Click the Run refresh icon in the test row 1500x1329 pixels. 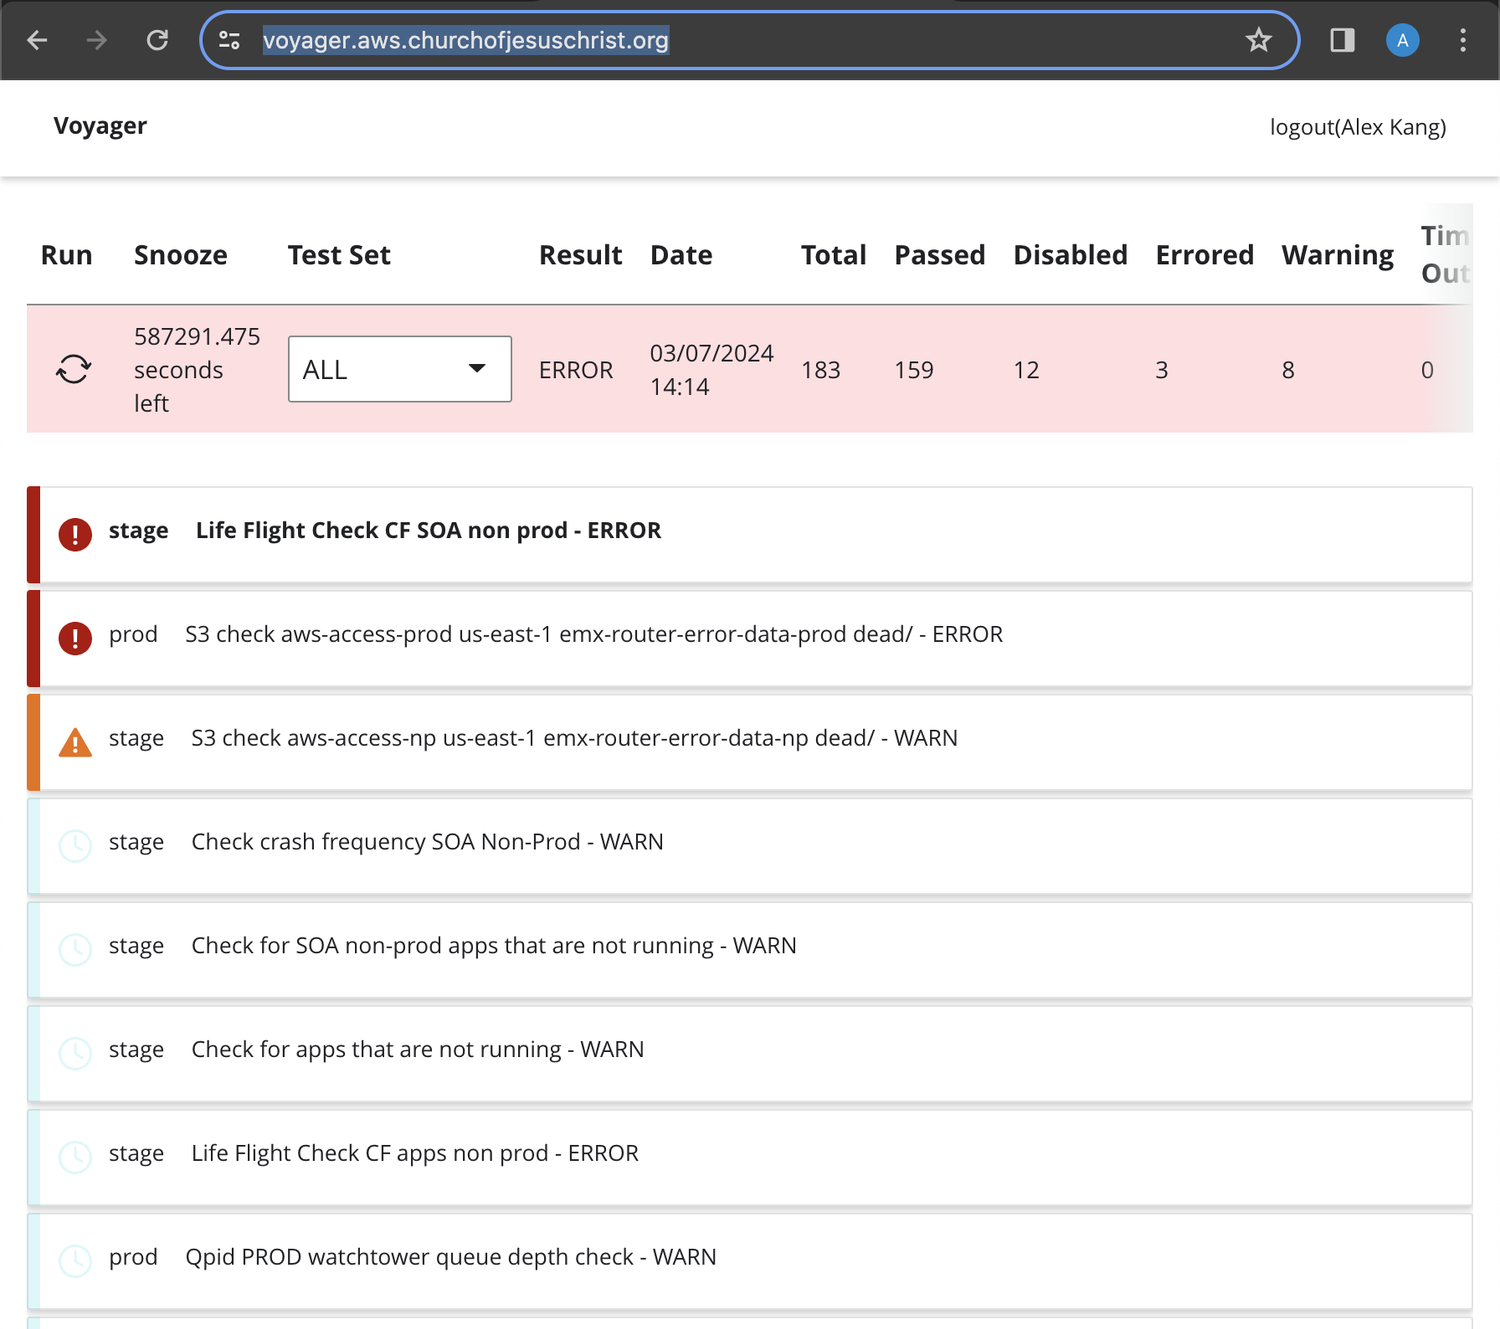[x=74, y=369]
